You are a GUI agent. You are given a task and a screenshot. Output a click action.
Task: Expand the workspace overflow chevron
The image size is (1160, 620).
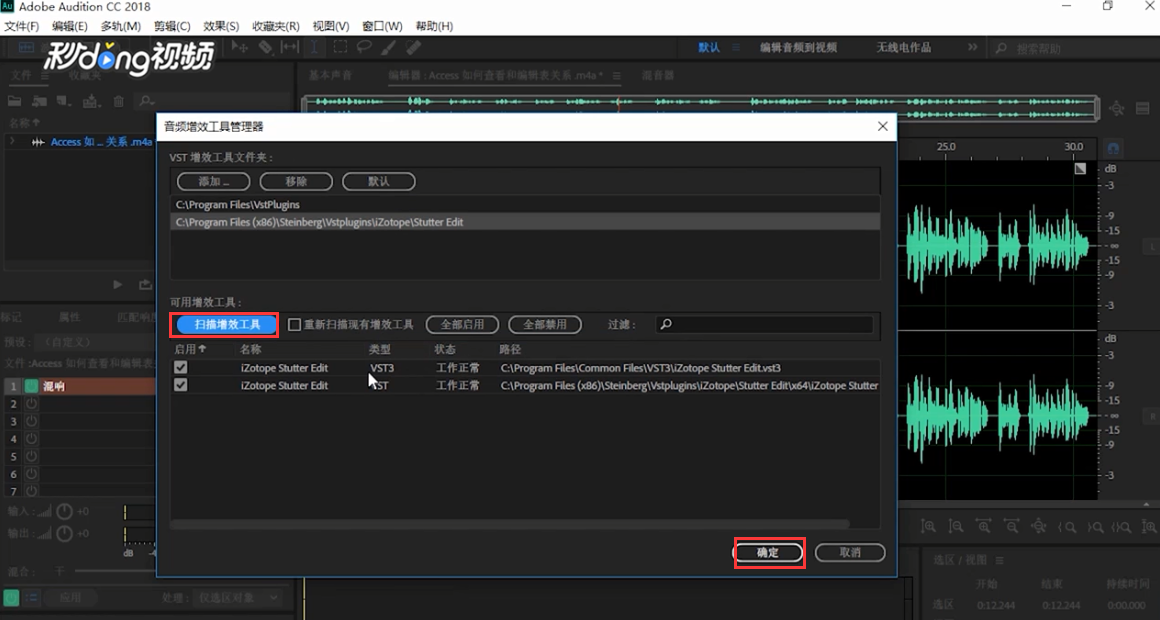[972, 47]
